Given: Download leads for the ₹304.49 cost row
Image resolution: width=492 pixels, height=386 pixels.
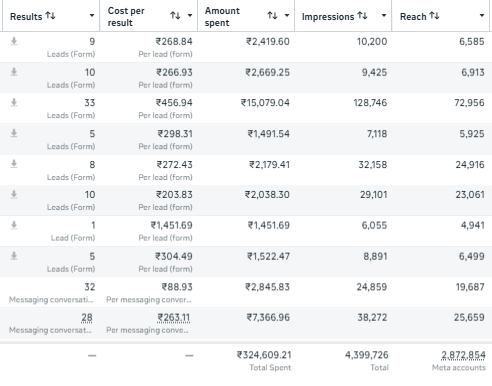Looking at the screenshot, I should [14, 256].
